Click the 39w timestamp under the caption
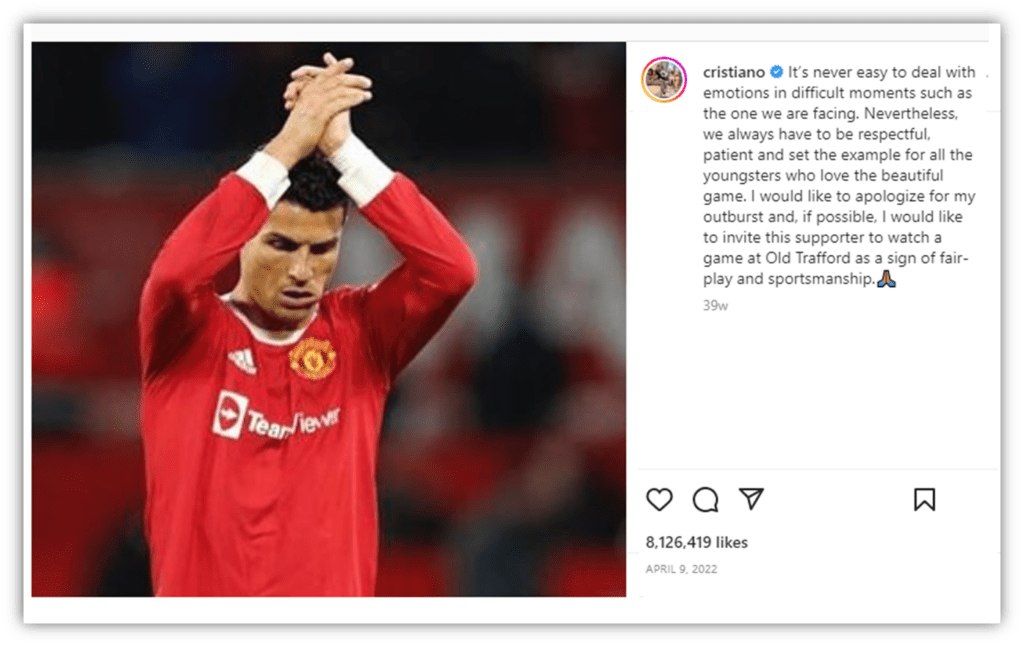Image resolution: width=1024 pixels, height=647 pixels. tap(715, 306)
